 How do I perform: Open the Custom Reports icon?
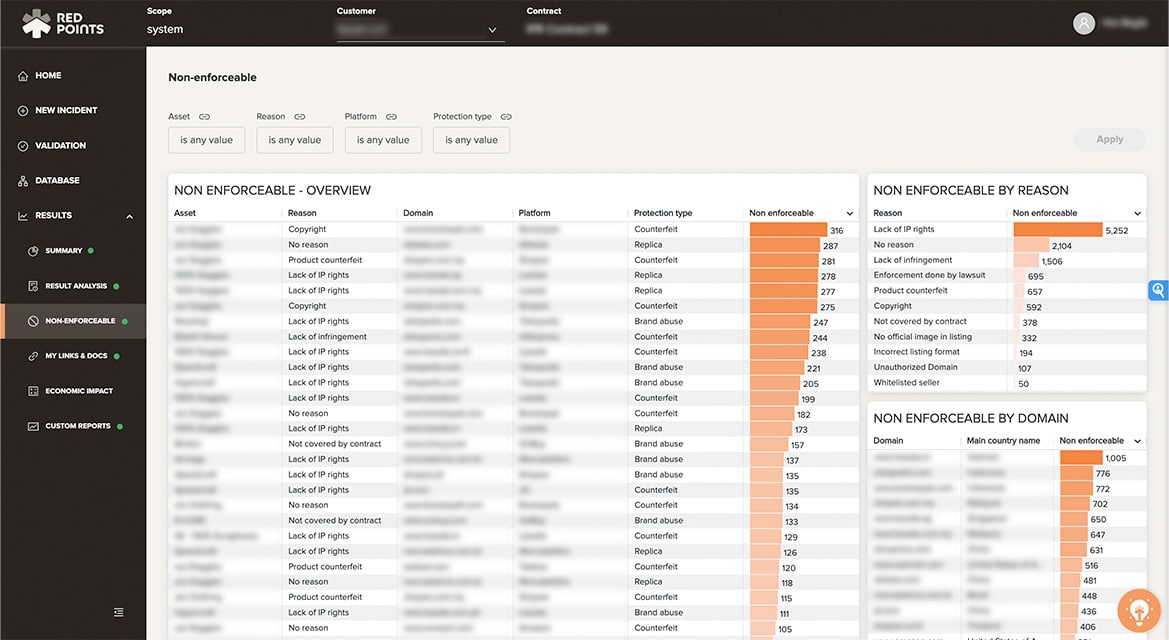click(x=33, y=425)
